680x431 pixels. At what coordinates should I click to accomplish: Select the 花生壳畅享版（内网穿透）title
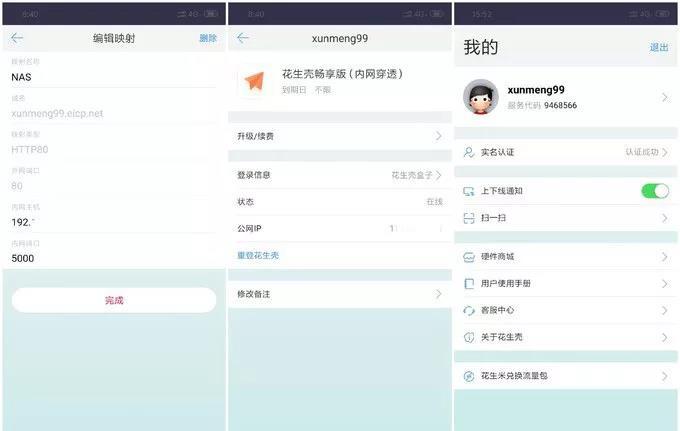tap(343, 74)
